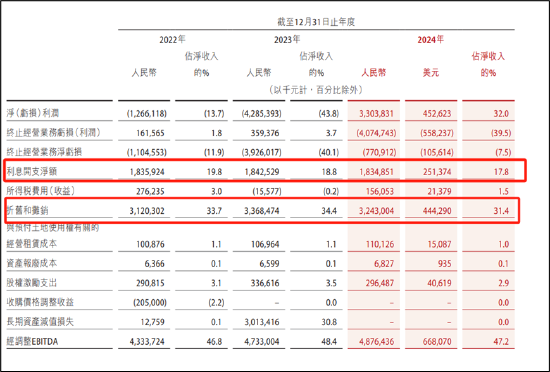The height and width of the screenshot is (372, 550).
Task: Select the value 6,827
Action: 384,264
